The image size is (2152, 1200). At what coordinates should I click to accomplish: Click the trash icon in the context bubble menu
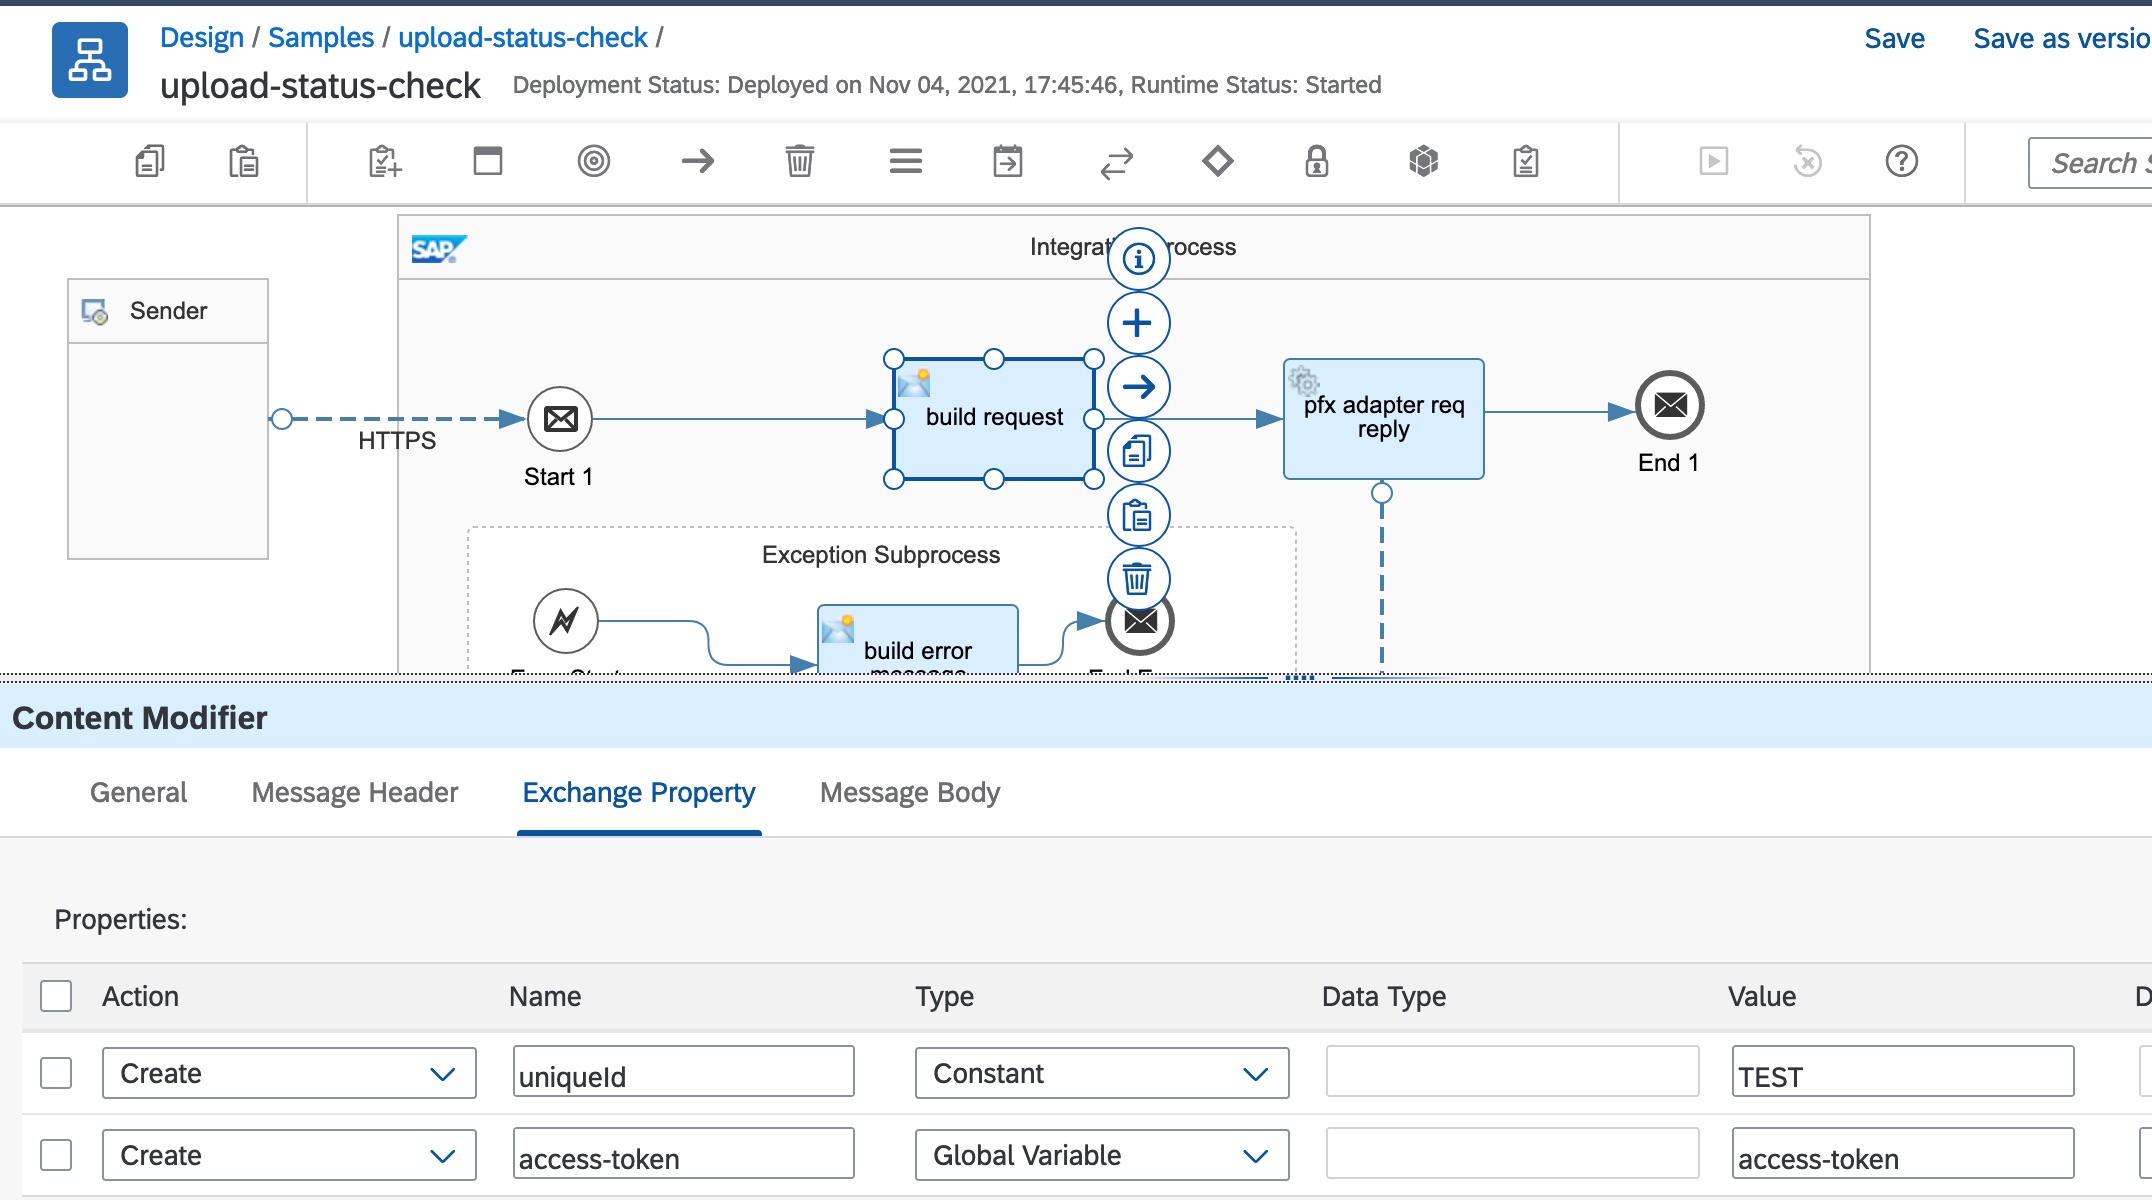point(1138,579)
